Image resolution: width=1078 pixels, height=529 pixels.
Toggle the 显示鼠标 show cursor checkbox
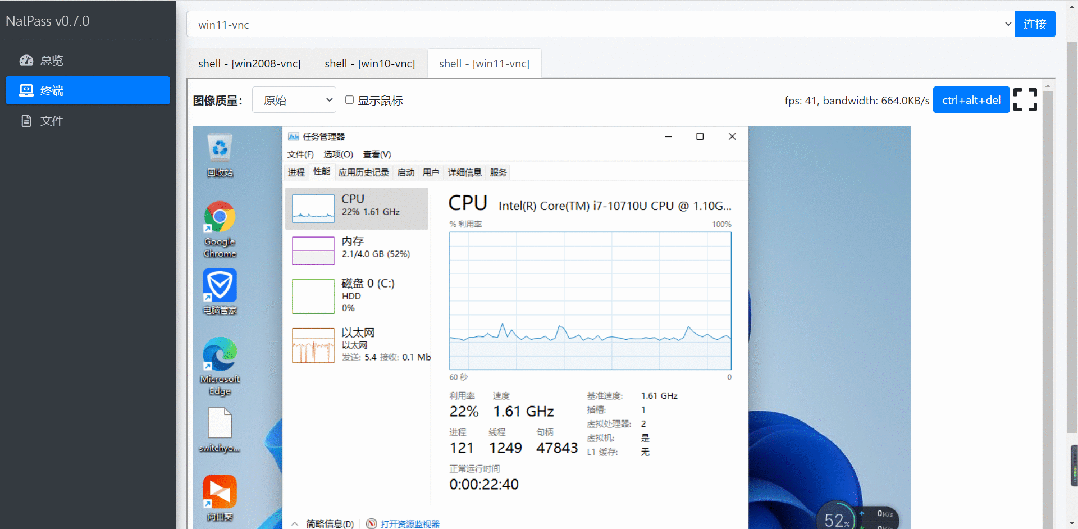[349, 100]
